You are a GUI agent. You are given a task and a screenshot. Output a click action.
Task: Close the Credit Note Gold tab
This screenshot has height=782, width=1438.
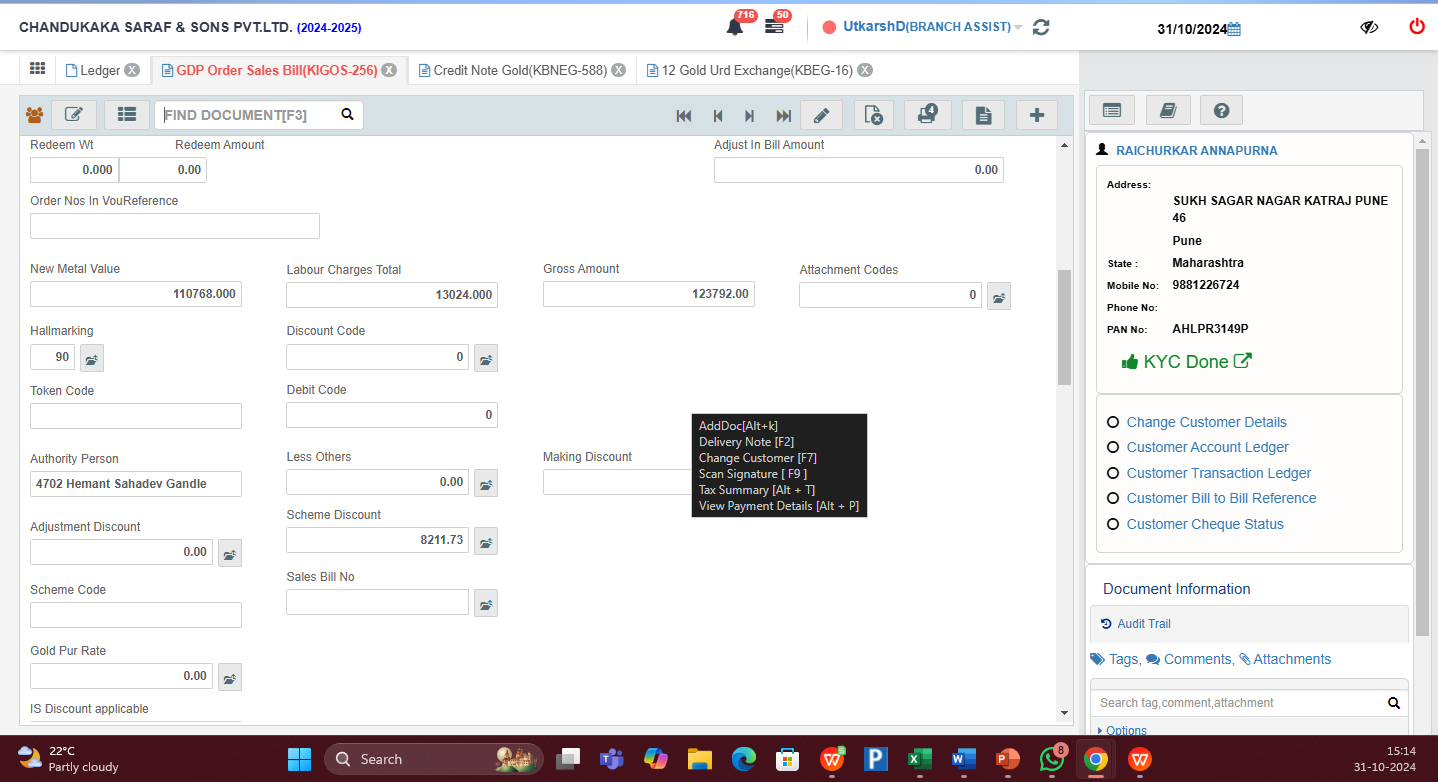tap(618, 70)
